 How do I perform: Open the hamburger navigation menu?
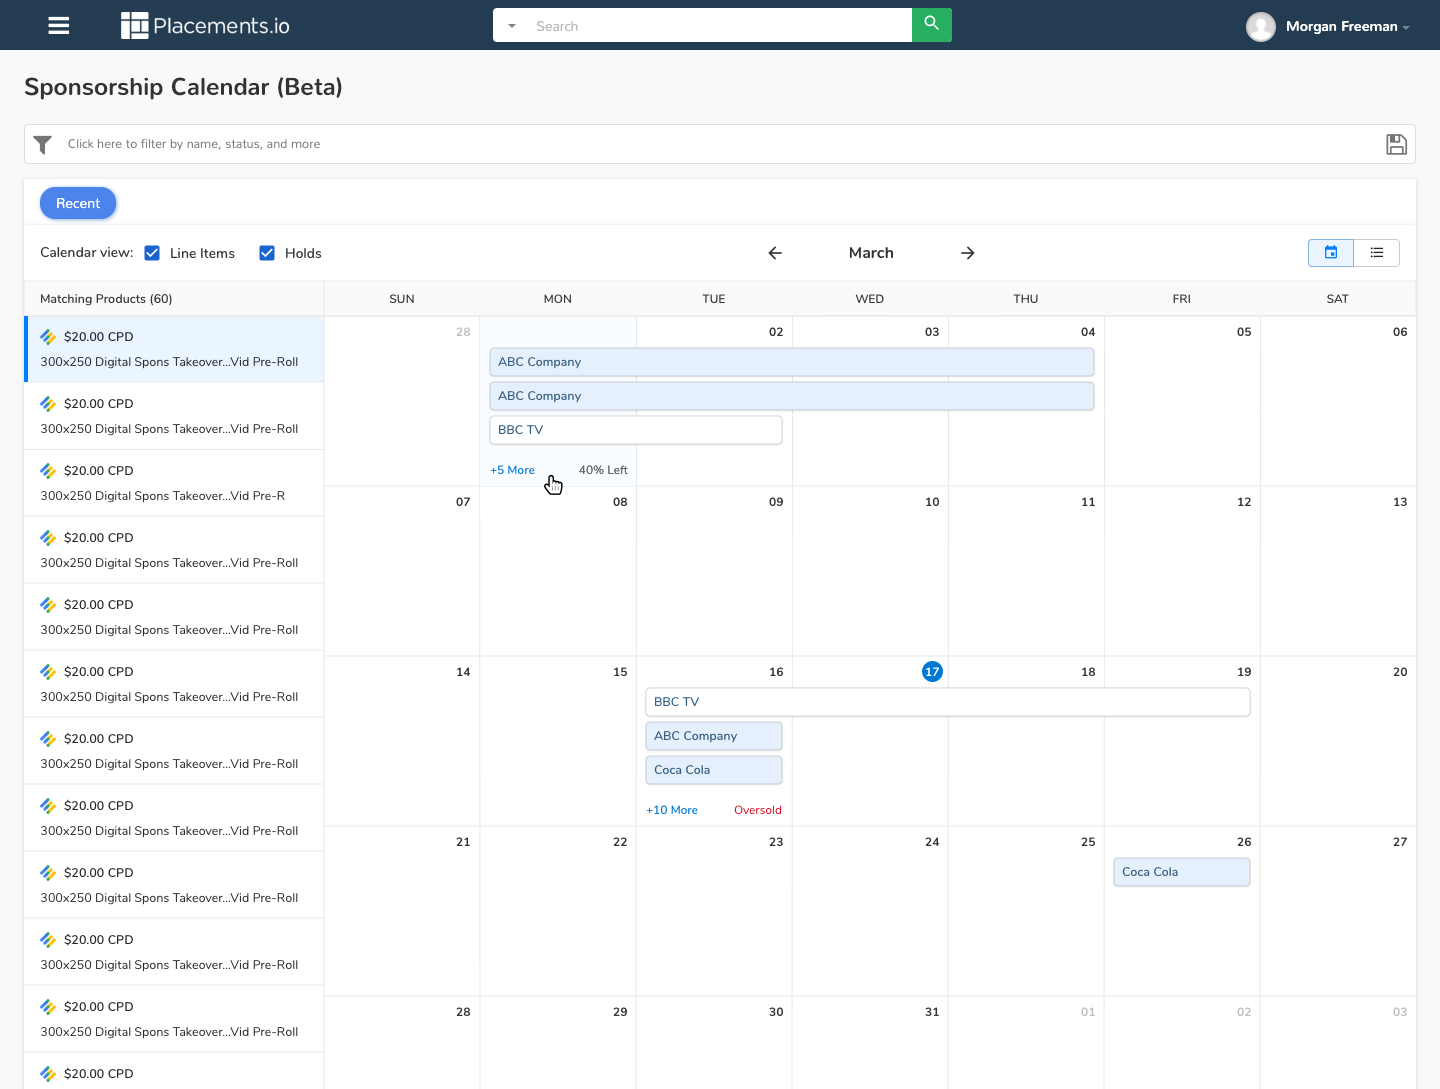pyautogui.click(x=59, y=26)
